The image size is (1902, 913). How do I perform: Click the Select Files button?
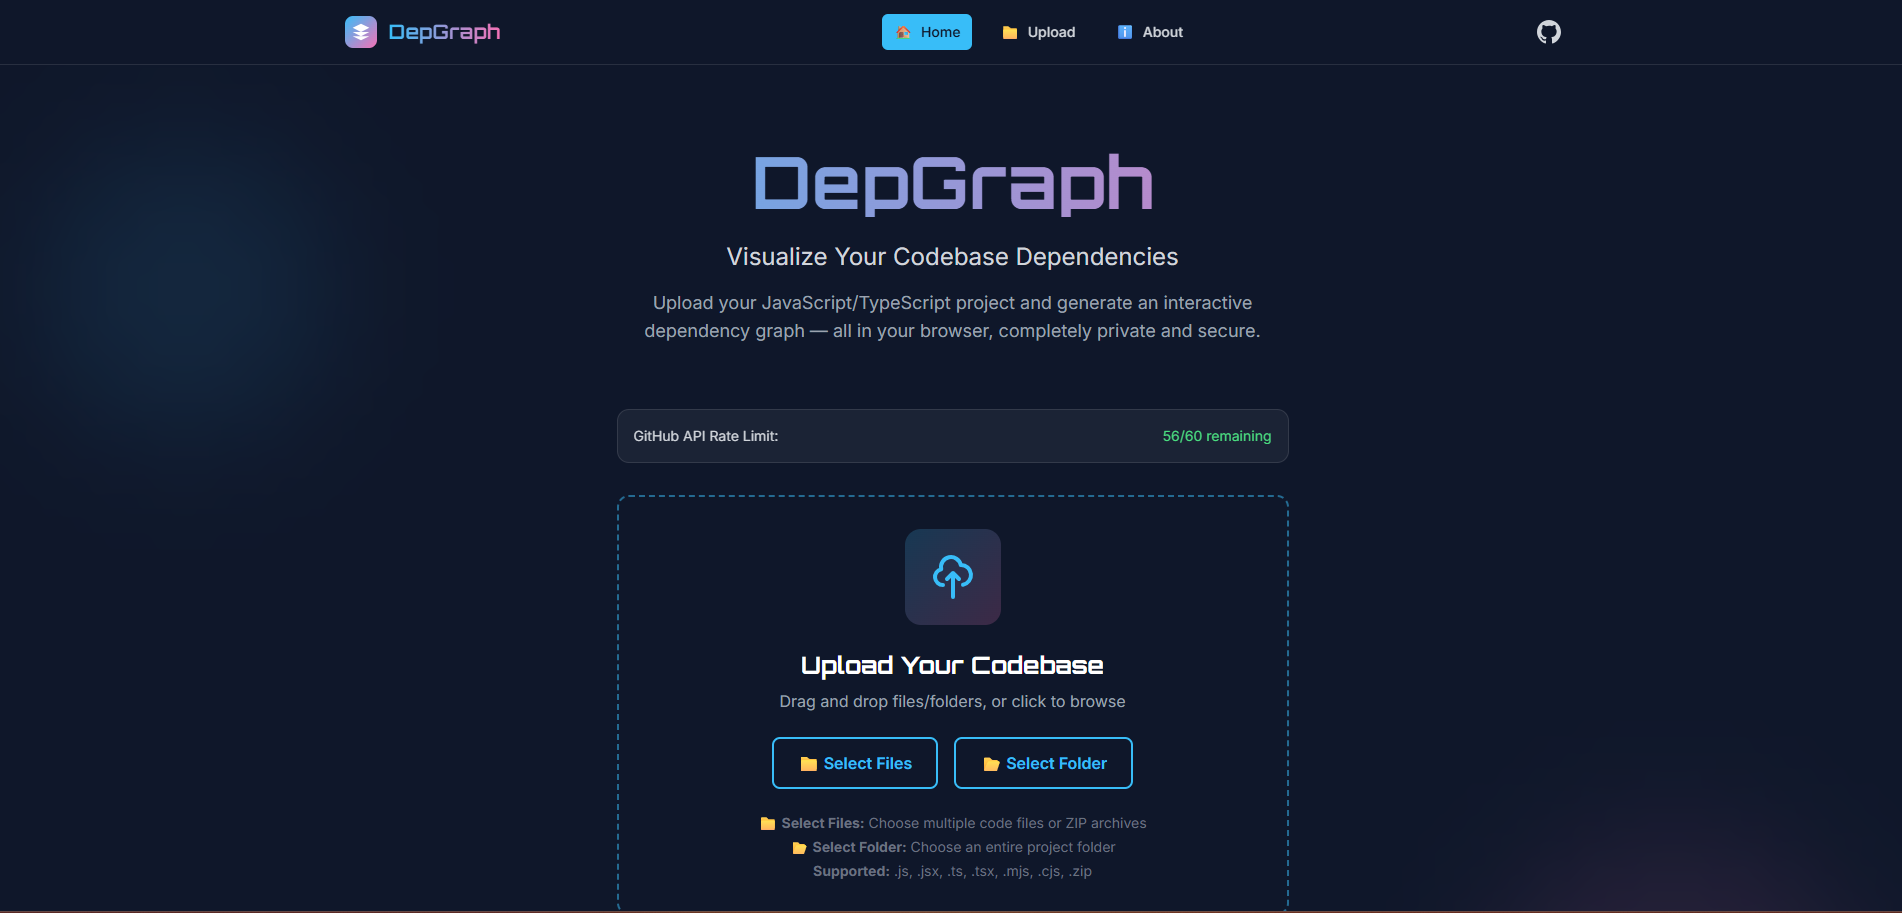[x=855, y=763]
